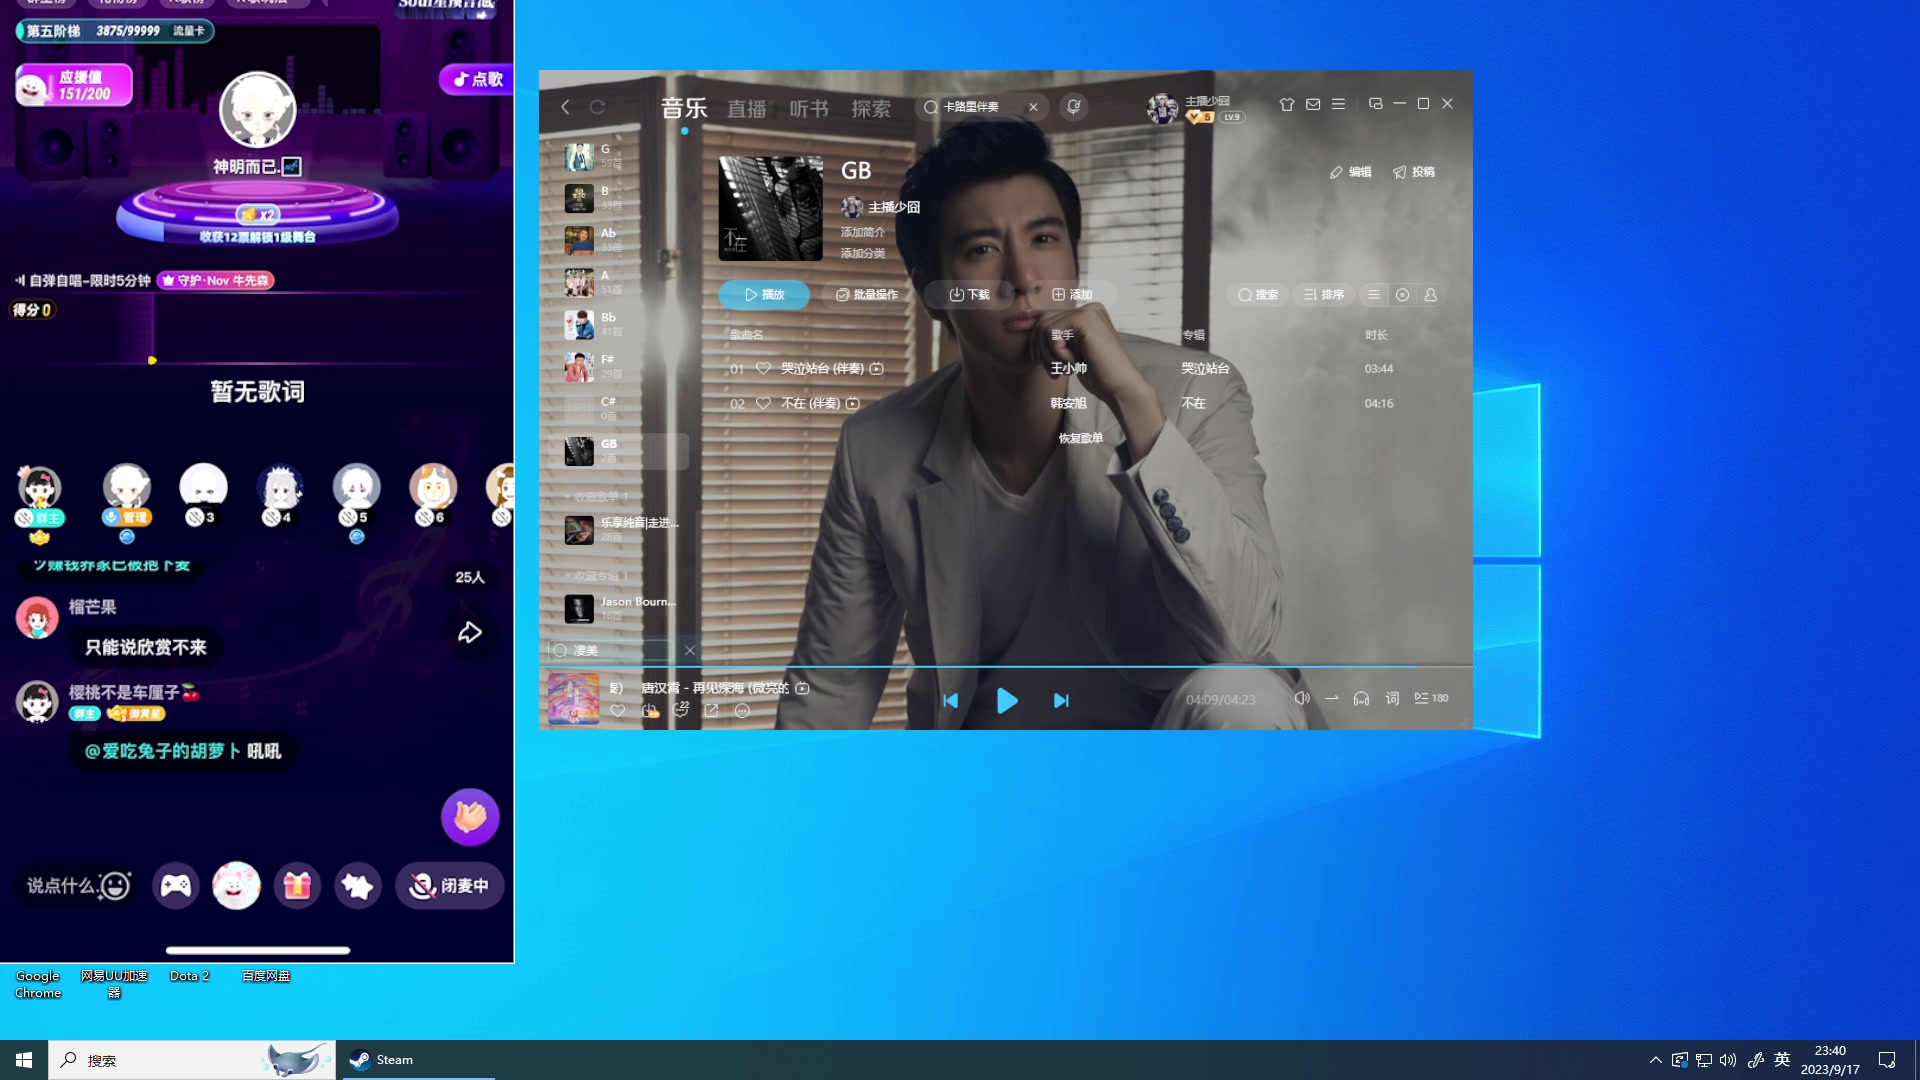Click the 添加 add button

pos(1071,295)
